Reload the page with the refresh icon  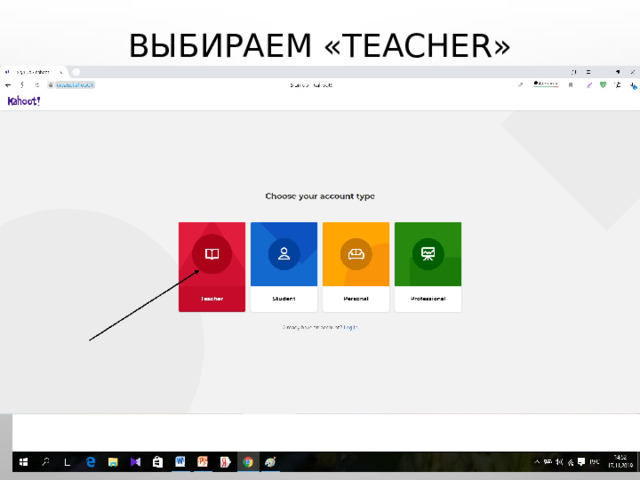(x=37, y=85)
